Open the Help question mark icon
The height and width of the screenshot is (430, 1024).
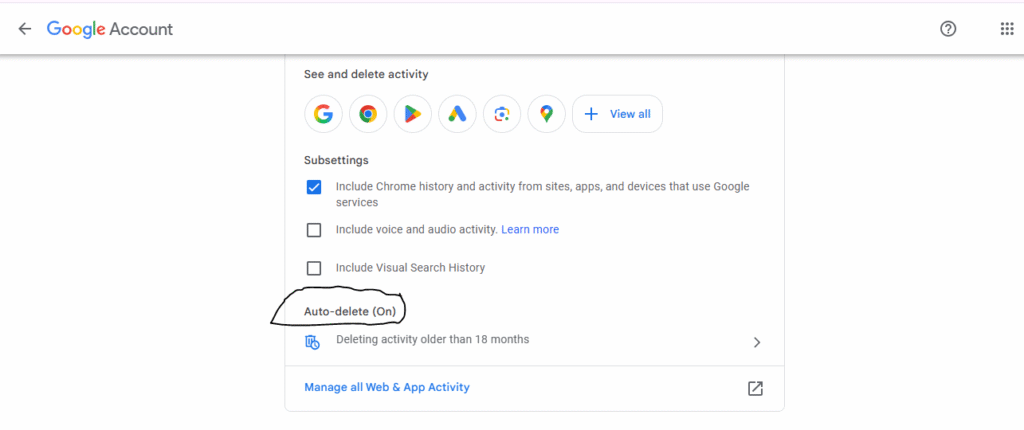(x=948, y=29)
